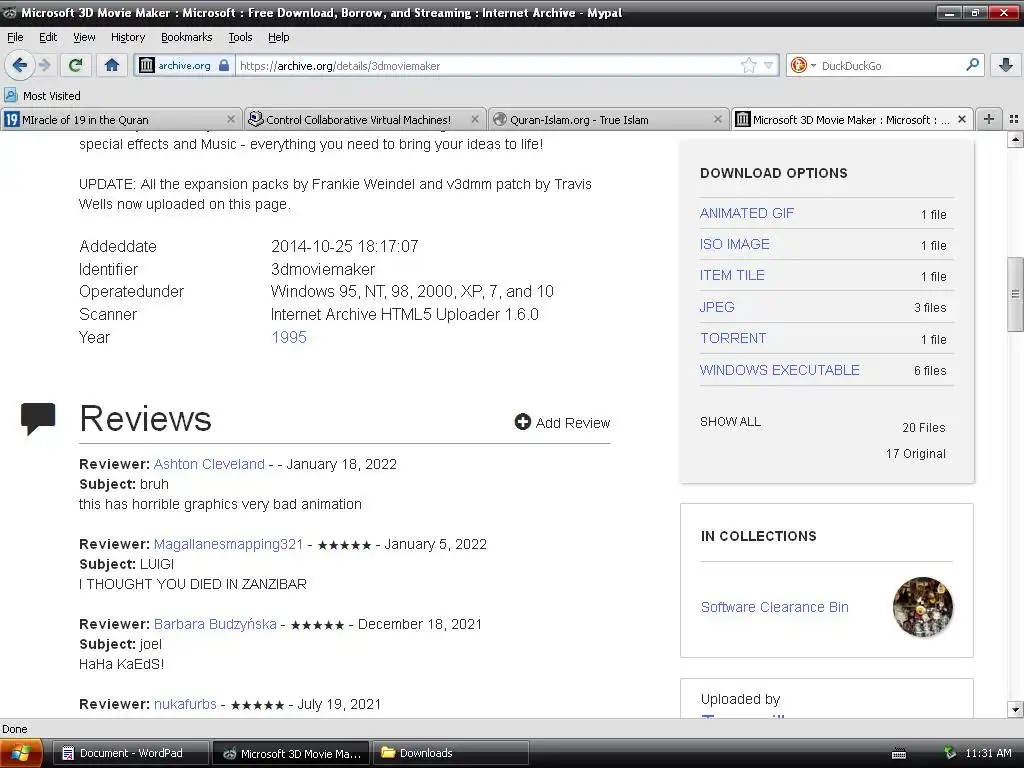
Task: Click the browser Back arrow button
Action: 19,65
